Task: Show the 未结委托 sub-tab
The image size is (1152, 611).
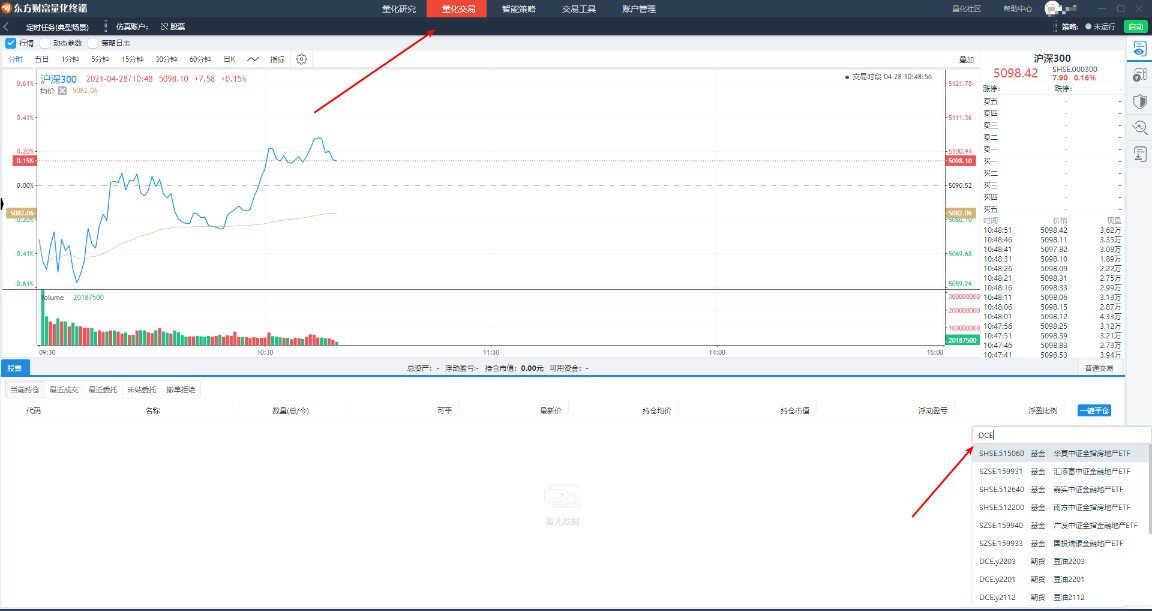Action: [142, 389]
